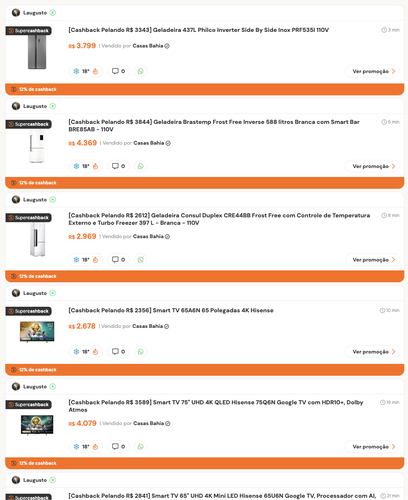Open comments on the Hisense 65A6N TV deal

pos(118,351)
